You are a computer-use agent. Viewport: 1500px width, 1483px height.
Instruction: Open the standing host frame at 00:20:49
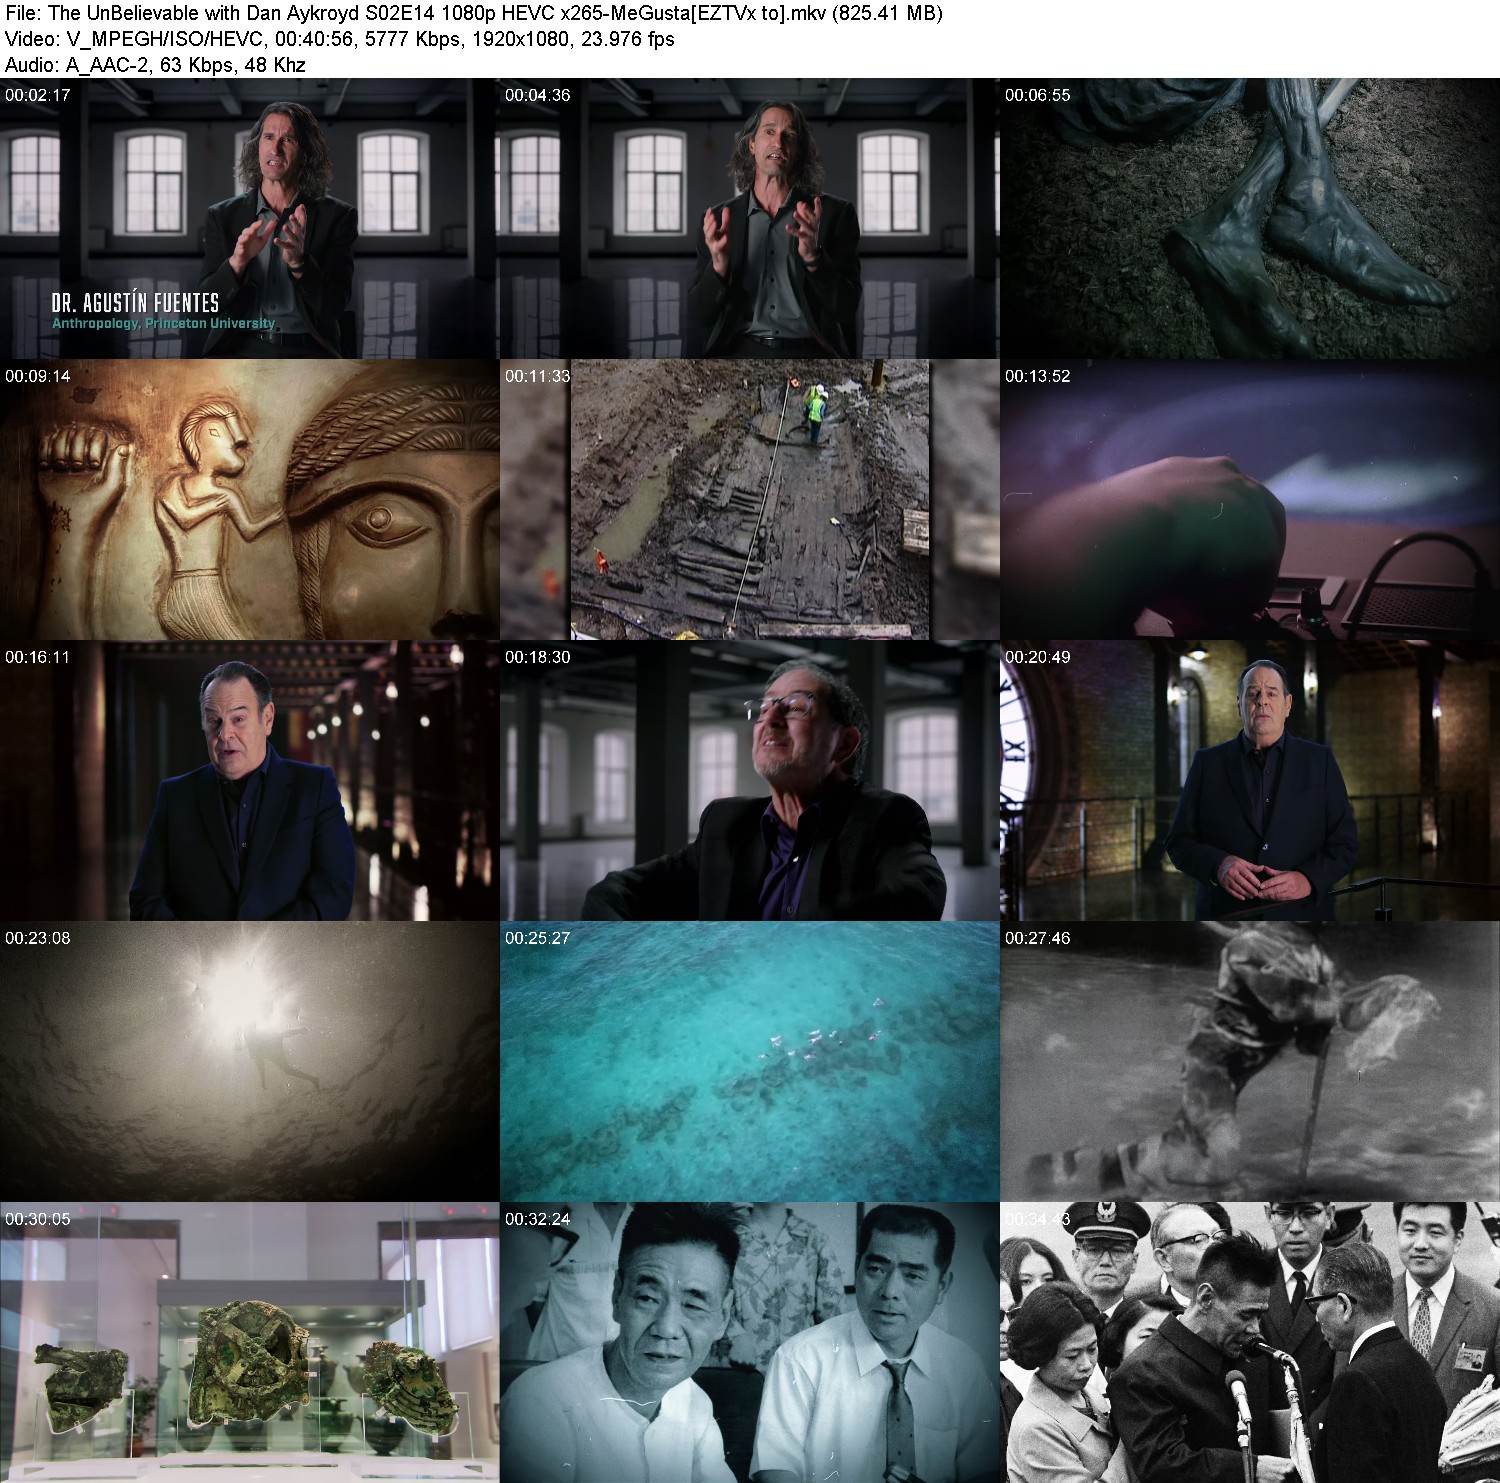coord(1250,781)
